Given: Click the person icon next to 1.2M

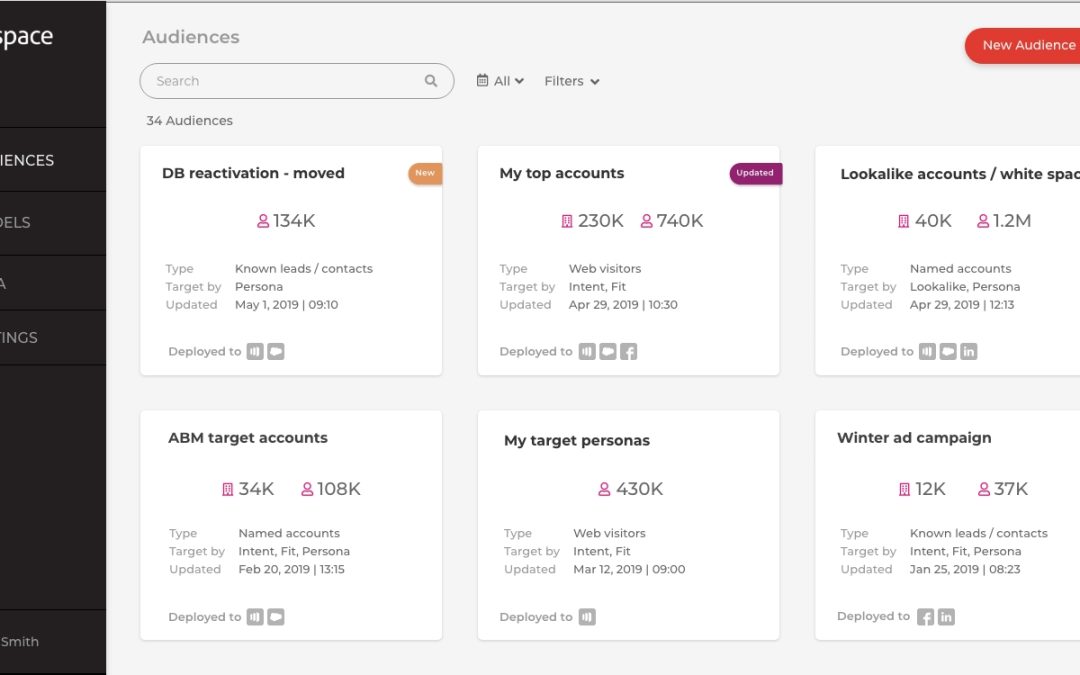Looking at the screenshot, I should [x=983, y=221].
